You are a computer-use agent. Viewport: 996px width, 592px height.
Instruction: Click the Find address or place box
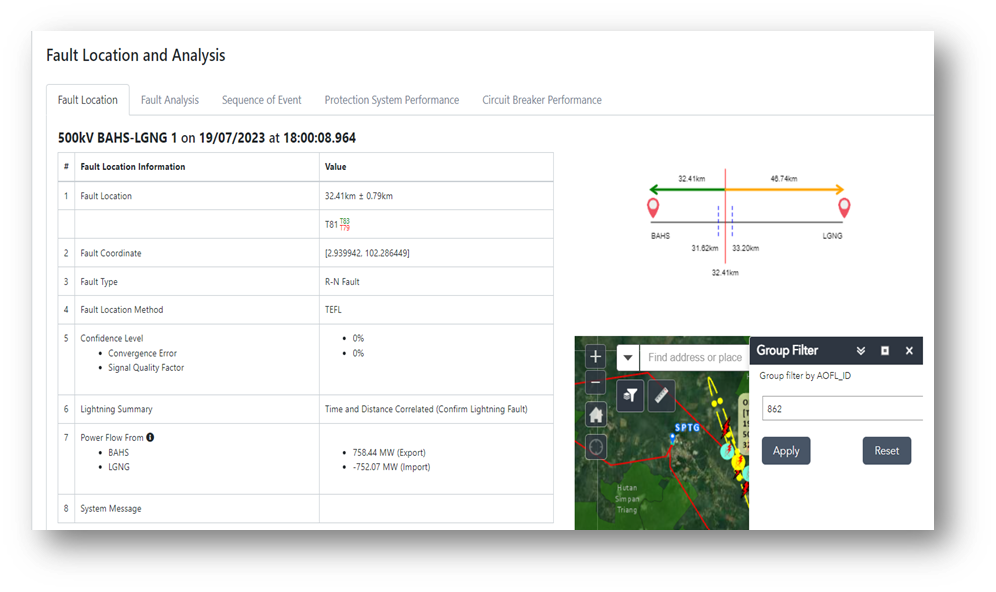(694, 358)
